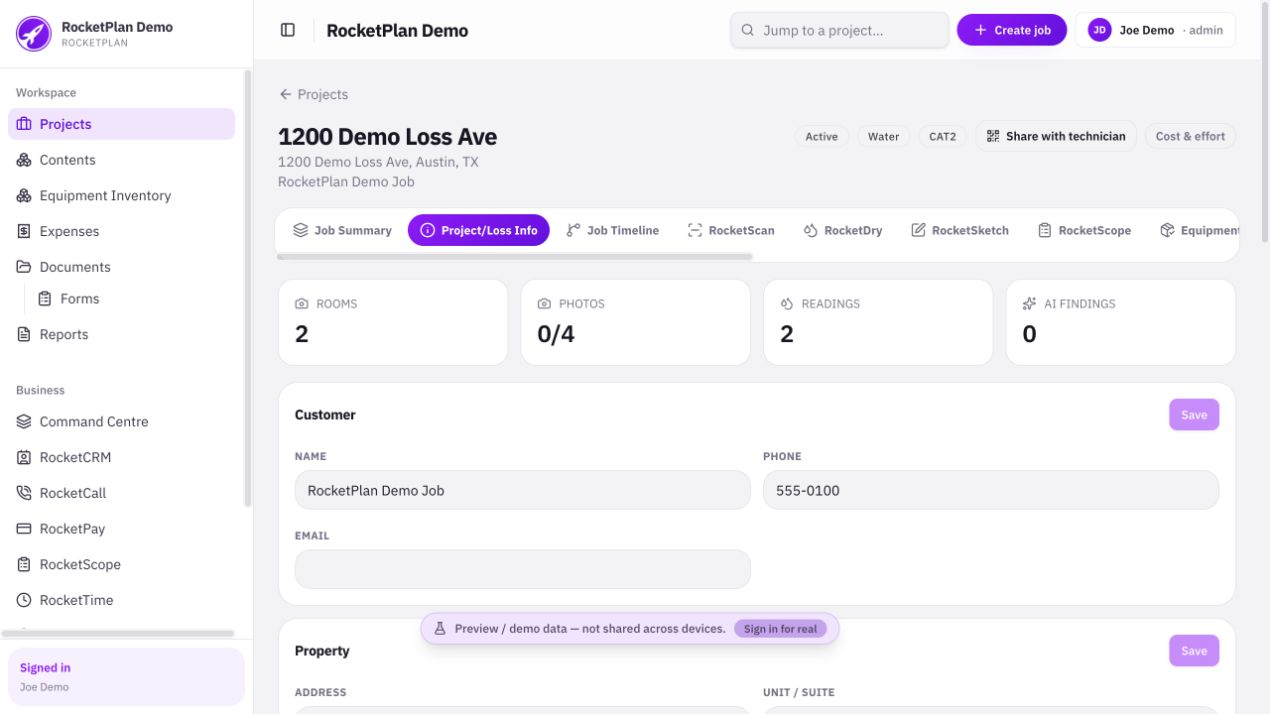Click the customer Name input field

point(522,490)
